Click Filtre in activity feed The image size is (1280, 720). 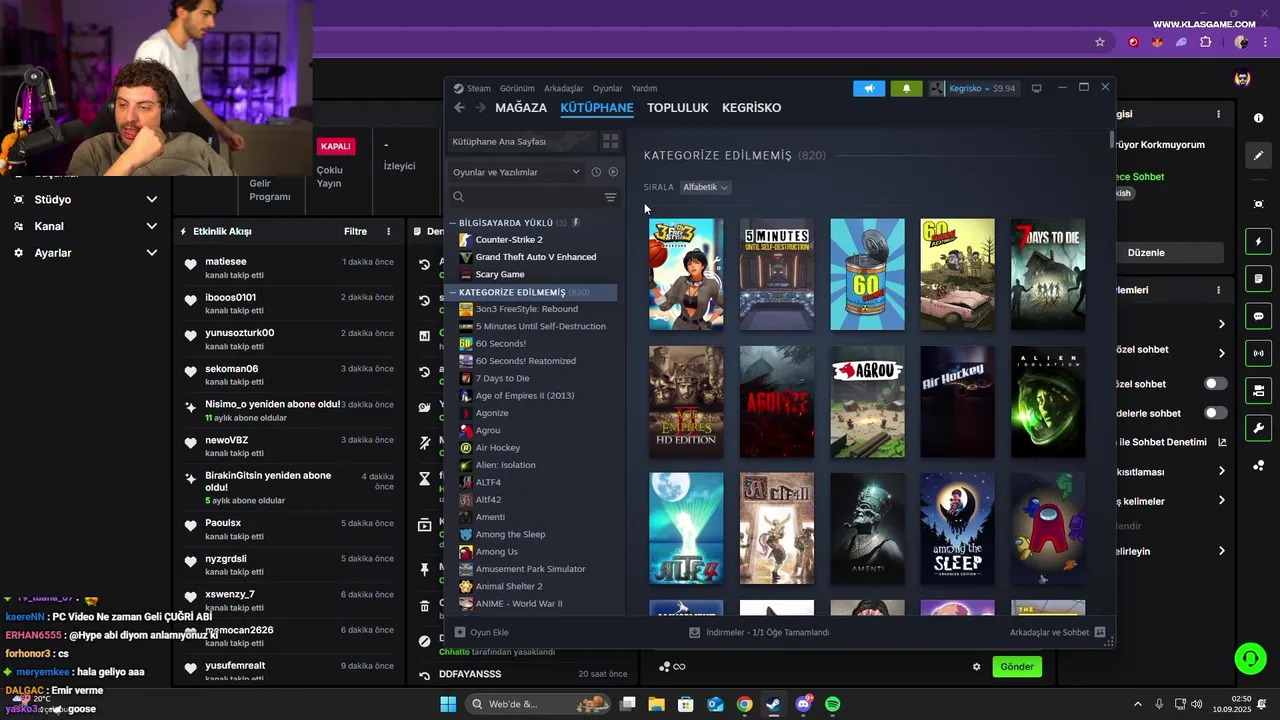click(356, 231)
